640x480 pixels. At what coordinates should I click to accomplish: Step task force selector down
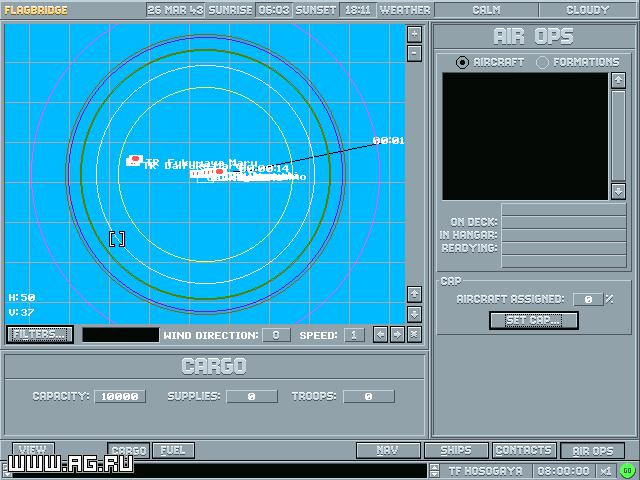[x=434, y=474]
